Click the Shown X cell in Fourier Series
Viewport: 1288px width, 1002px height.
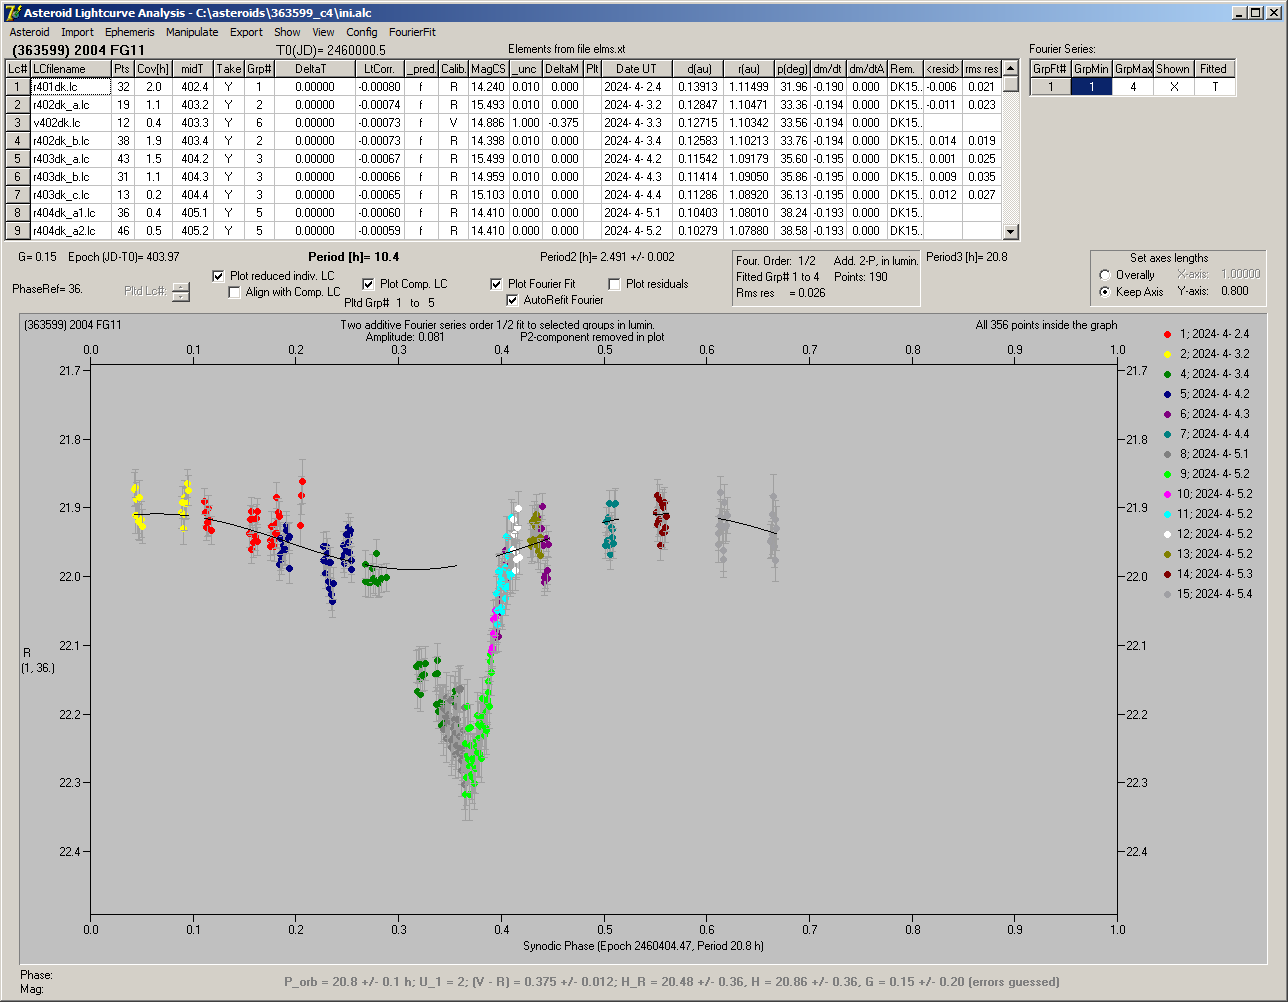(x=1173, y=87)
